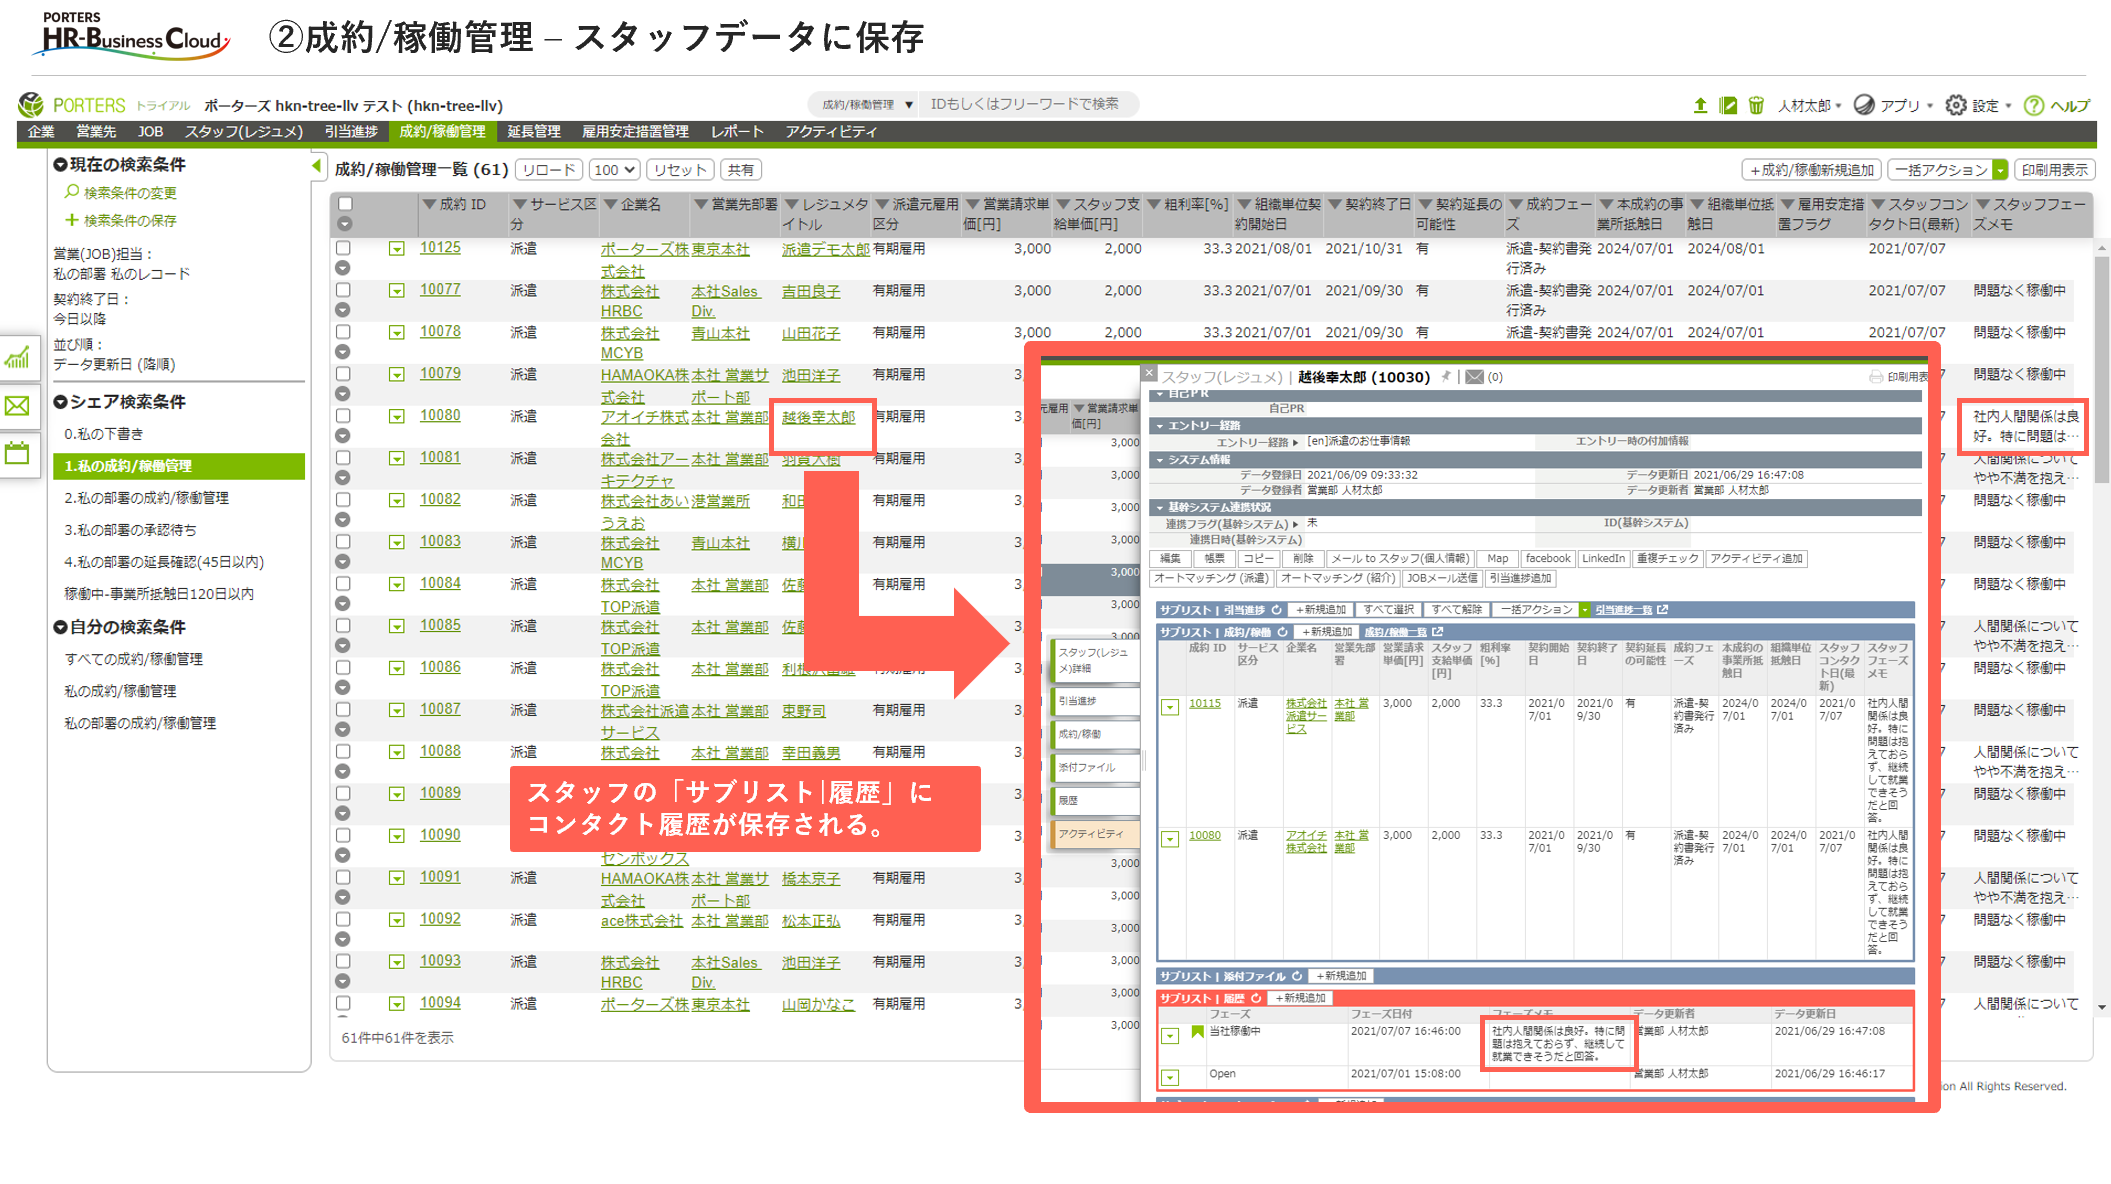Click the PORTERS logo icon
The height and width of the screenshot is (1184, 2111).
(31, 104)
